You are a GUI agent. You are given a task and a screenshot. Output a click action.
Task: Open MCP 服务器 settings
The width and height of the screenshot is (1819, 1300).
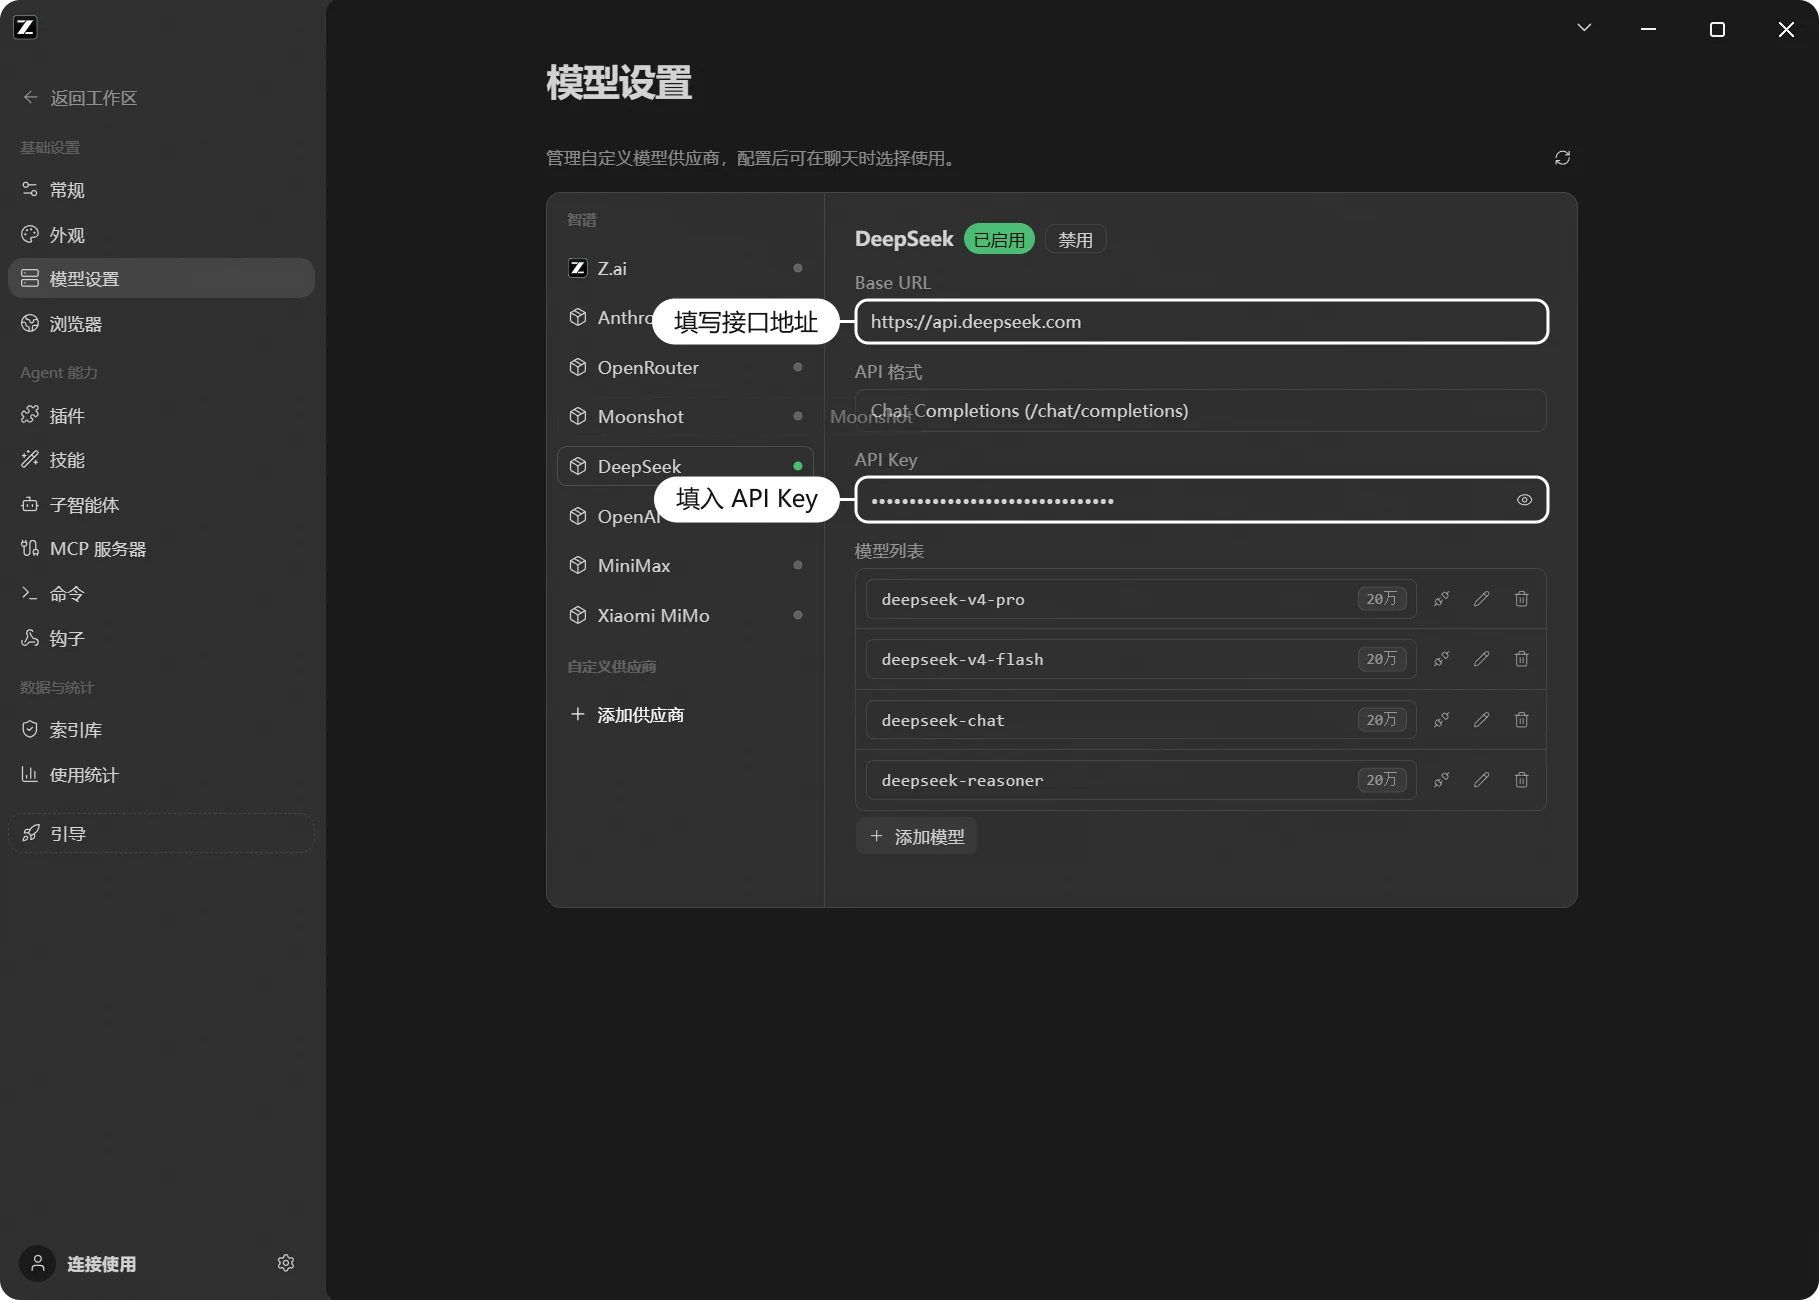[161, 549]
